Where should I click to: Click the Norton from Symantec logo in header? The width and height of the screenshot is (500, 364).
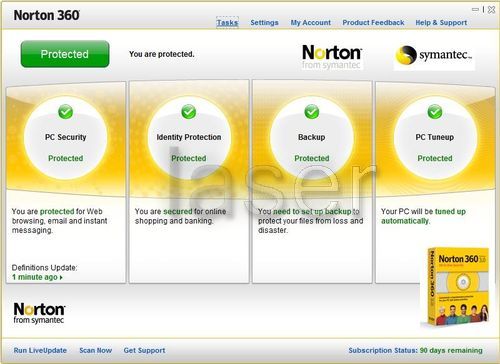coord(331,57)
